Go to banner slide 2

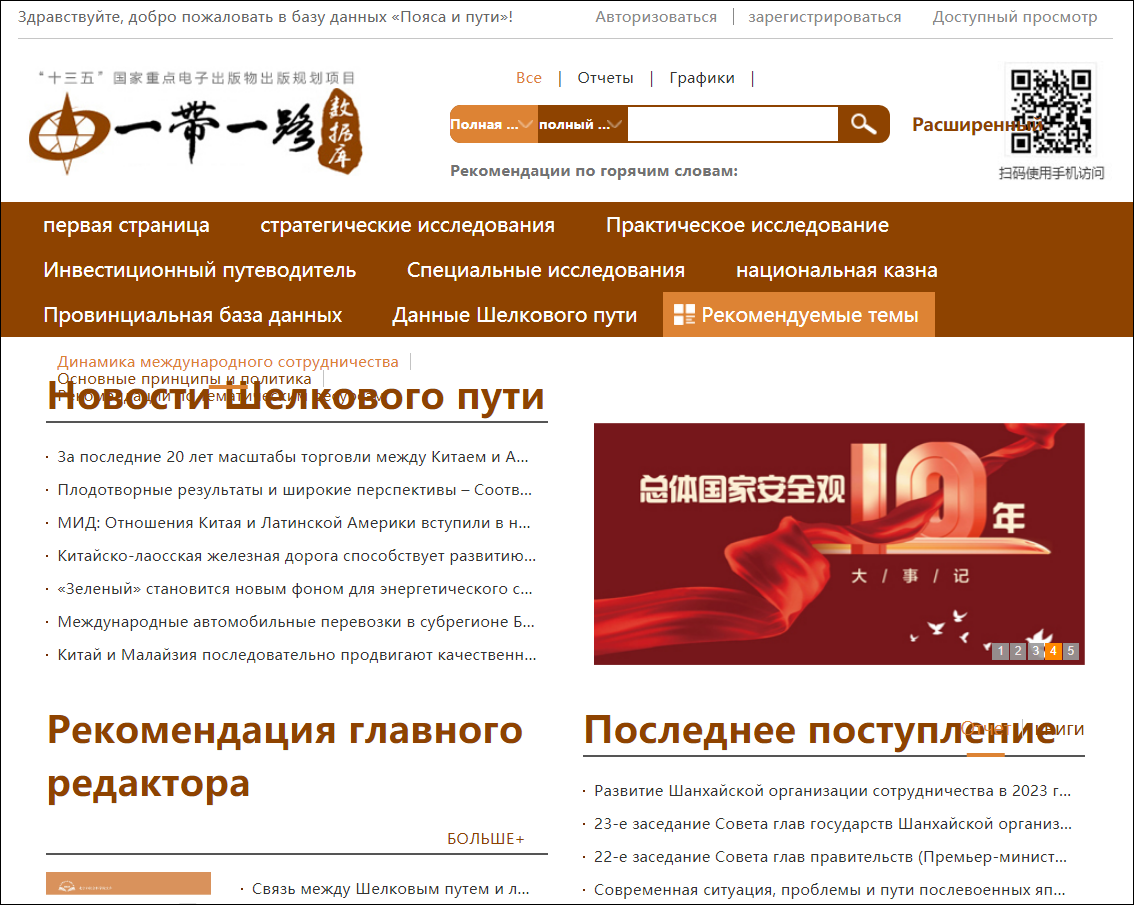coord(1018,651)
